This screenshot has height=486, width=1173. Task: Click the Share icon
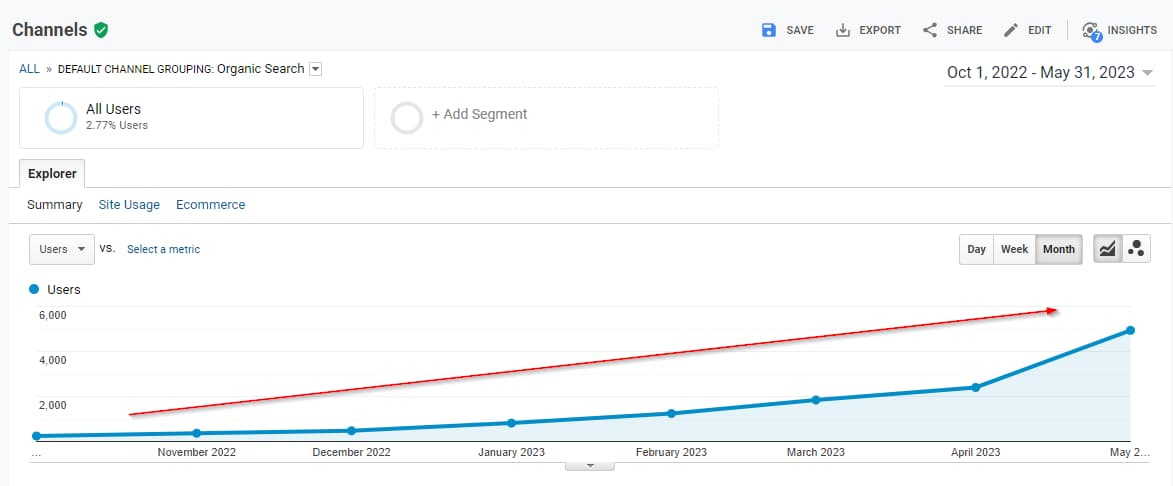point(930,30)
